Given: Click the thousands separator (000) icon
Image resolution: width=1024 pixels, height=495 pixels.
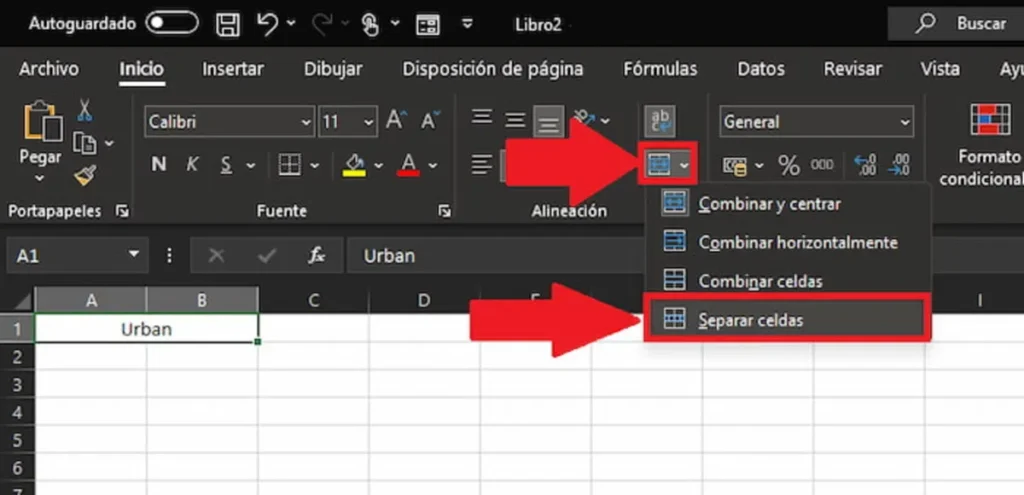Looking at the screenshot, I should (822, 165).
